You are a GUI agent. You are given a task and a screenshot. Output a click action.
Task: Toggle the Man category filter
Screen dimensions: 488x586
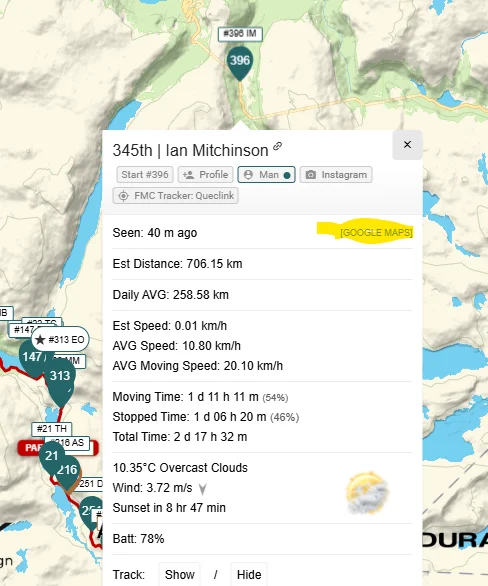266,175
